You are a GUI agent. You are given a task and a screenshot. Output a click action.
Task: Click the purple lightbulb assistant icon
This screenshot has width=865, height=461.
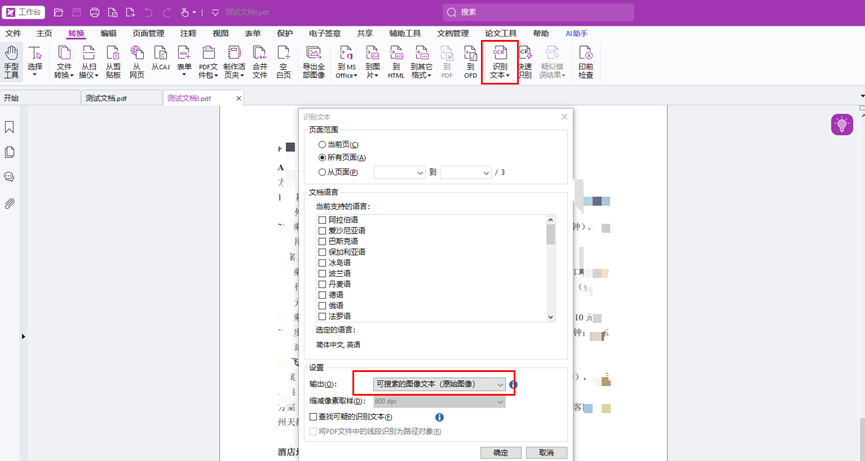click(x=841, y=124)
